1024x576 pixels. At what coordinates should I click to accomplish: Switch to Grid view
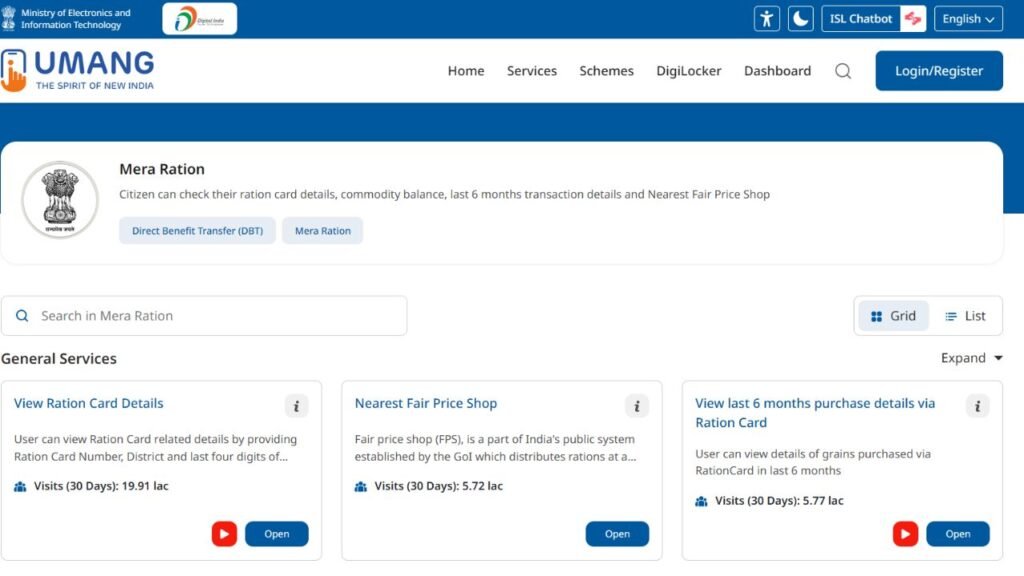coord(893,316)
